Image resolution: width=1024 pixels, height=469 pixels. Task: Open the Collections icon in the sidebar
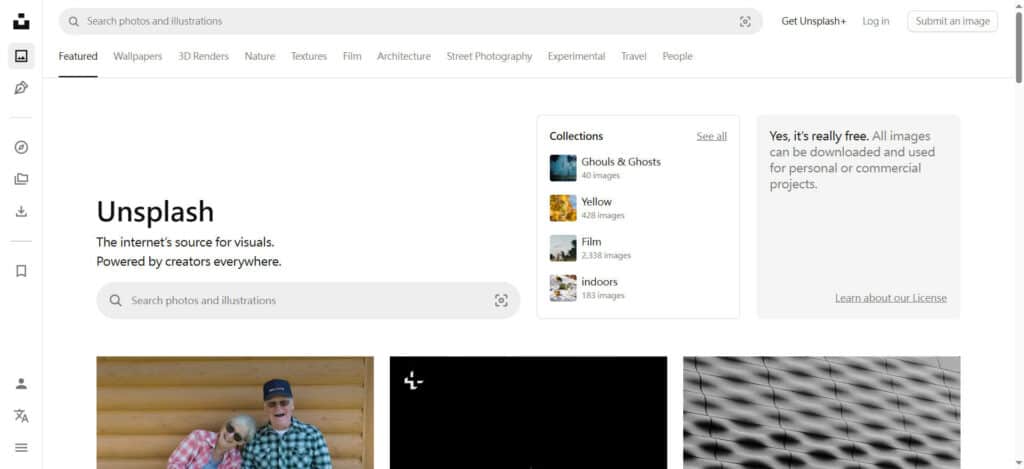coord(21,179)
